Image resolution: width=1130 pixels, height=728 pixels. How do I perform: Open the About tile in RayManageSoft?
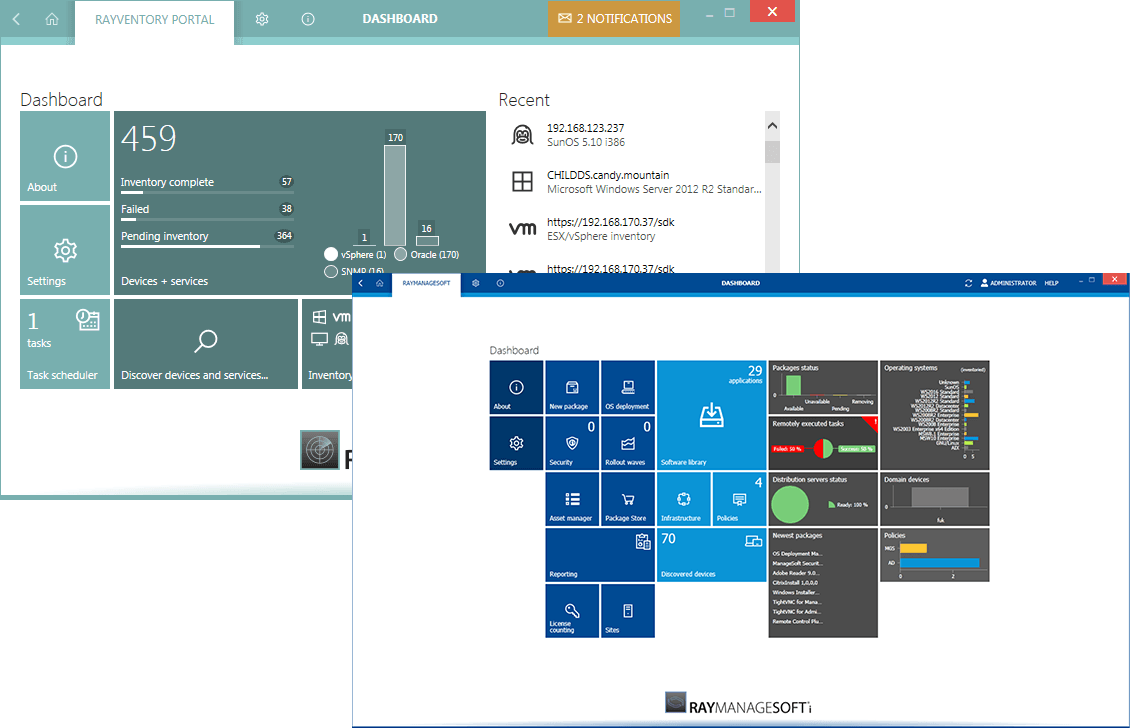(x=516, y=387)
